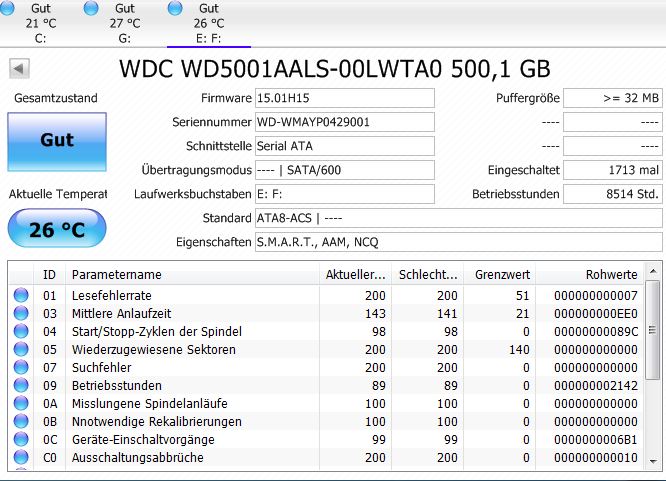Viewport: 666px width, 481px height.
Task: Select Geräte-Einschaltvorgänge parameter name
Action: 143,440
